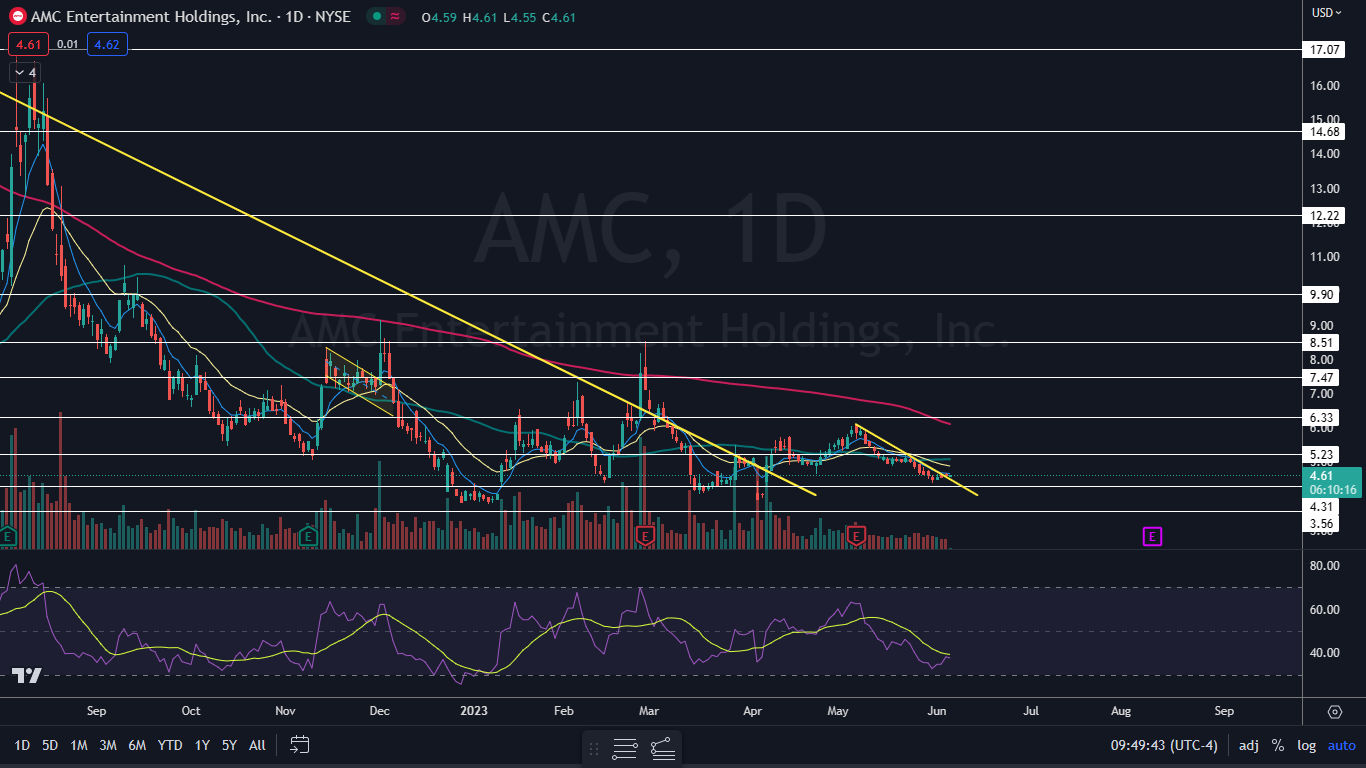Click the RSI 80.00 scale label
The height and width of the screenshot is (768, 1366).
1325,566
